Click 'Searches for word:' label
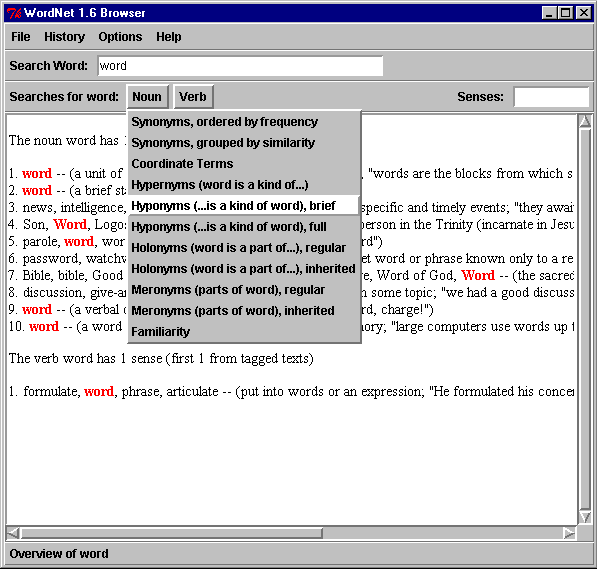Screen dimensions: 597x569 click(x=64, y=97)
